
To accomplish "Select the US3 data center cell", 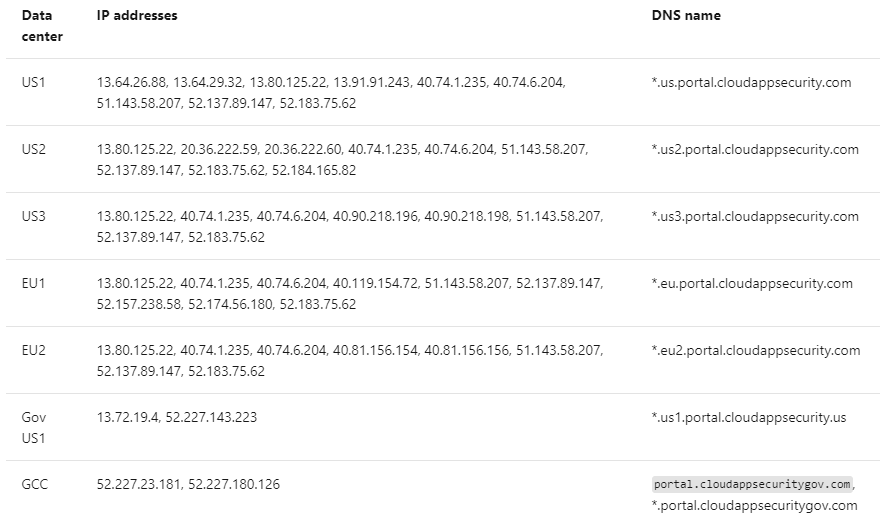I will tap(33, 217).
